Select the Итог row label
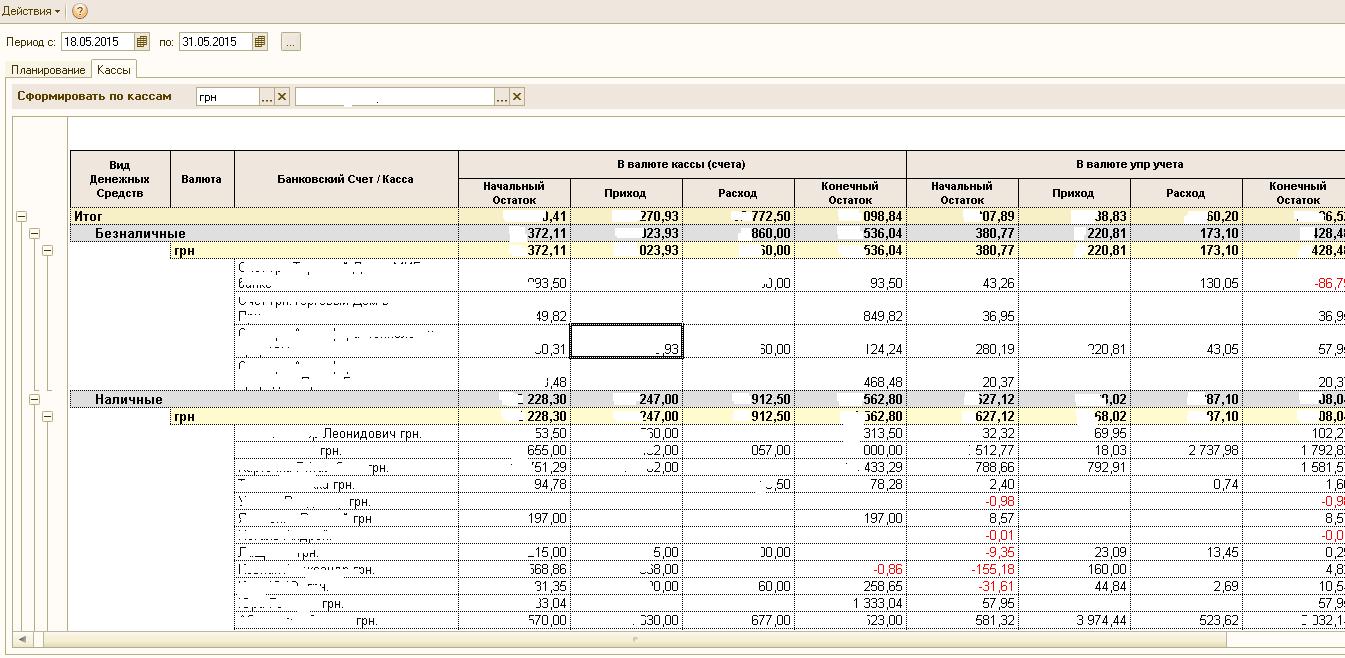This screenshot has width=1345, height=658. pyautogui.click(x=88, y=216)
